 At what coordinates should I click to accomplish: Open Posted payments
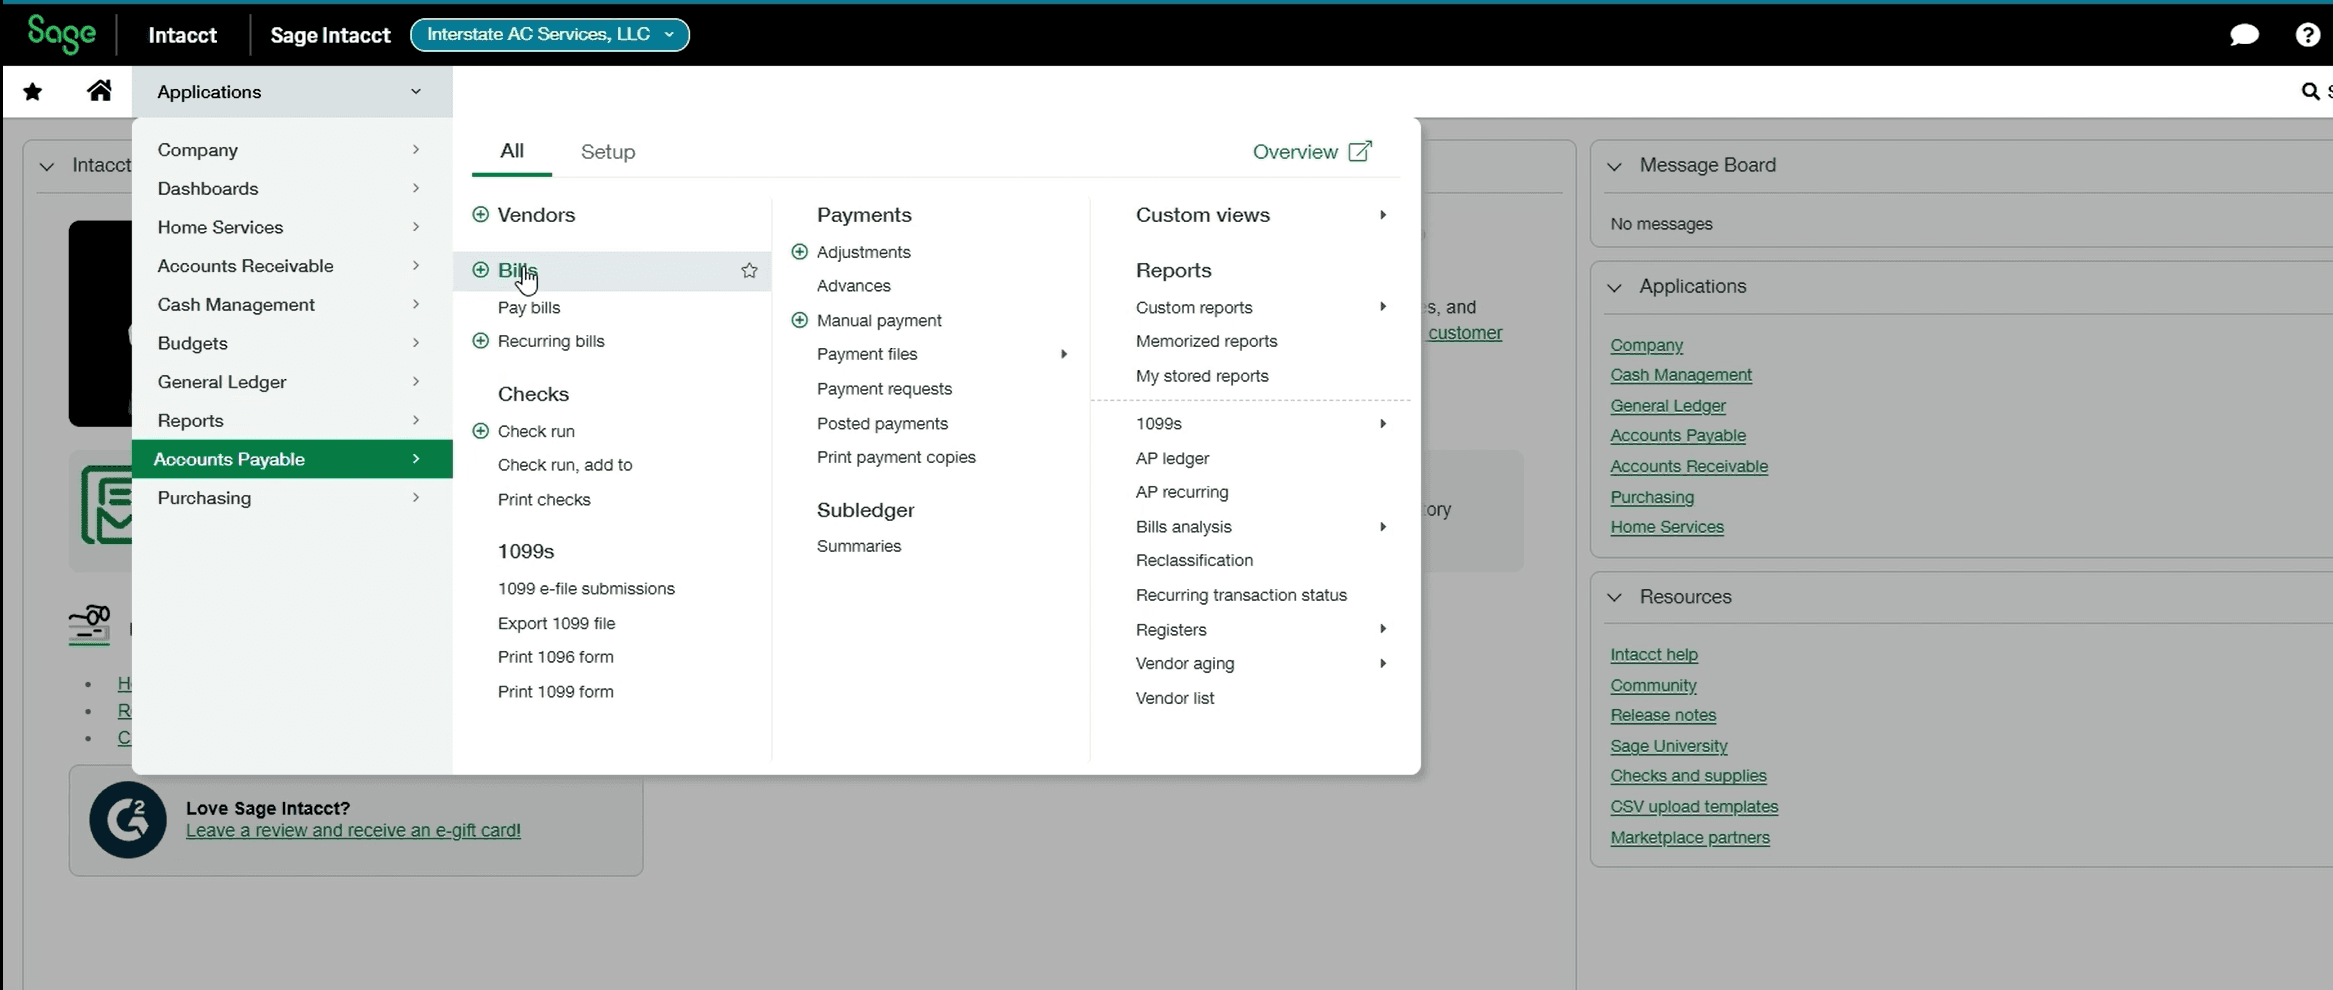pos(882,424)
